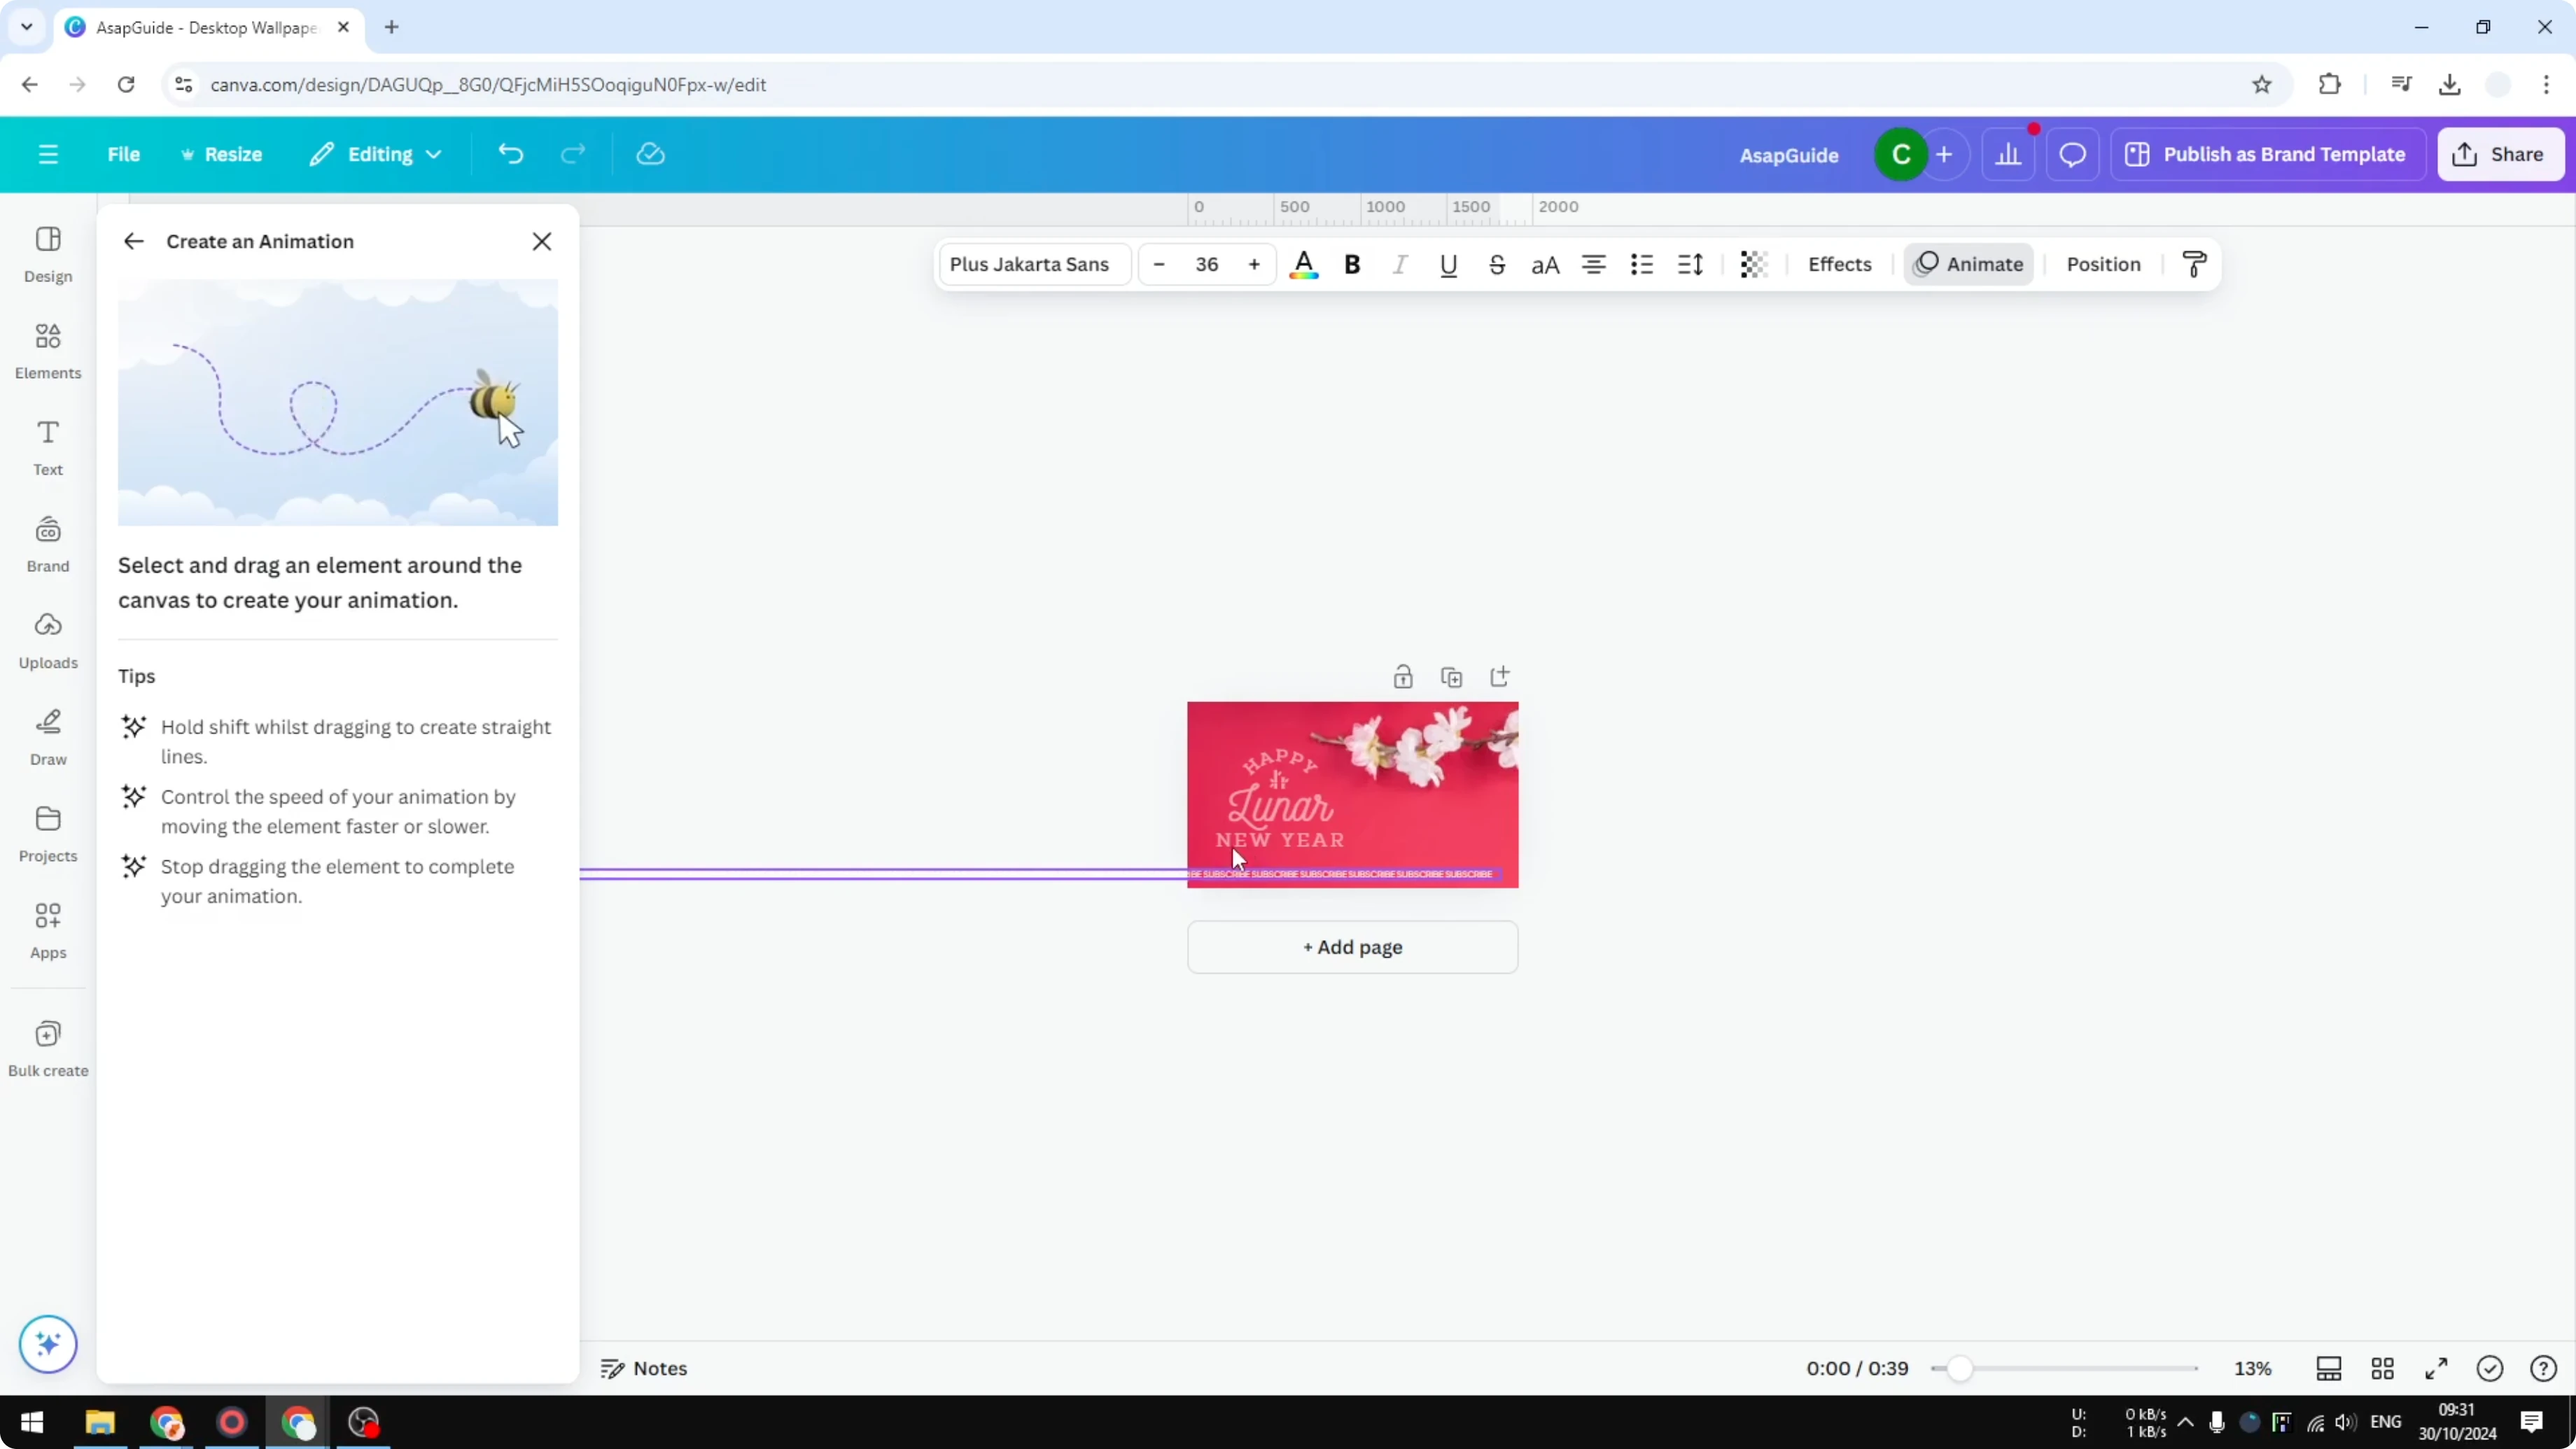This screenshot has height=1449, width=2576.
Task: Click the bee animation preview image
Action: 338,401
